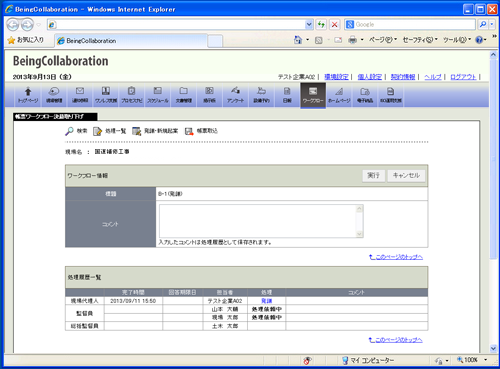Select the BeingCollaboration browser tab

pos(131,41)
